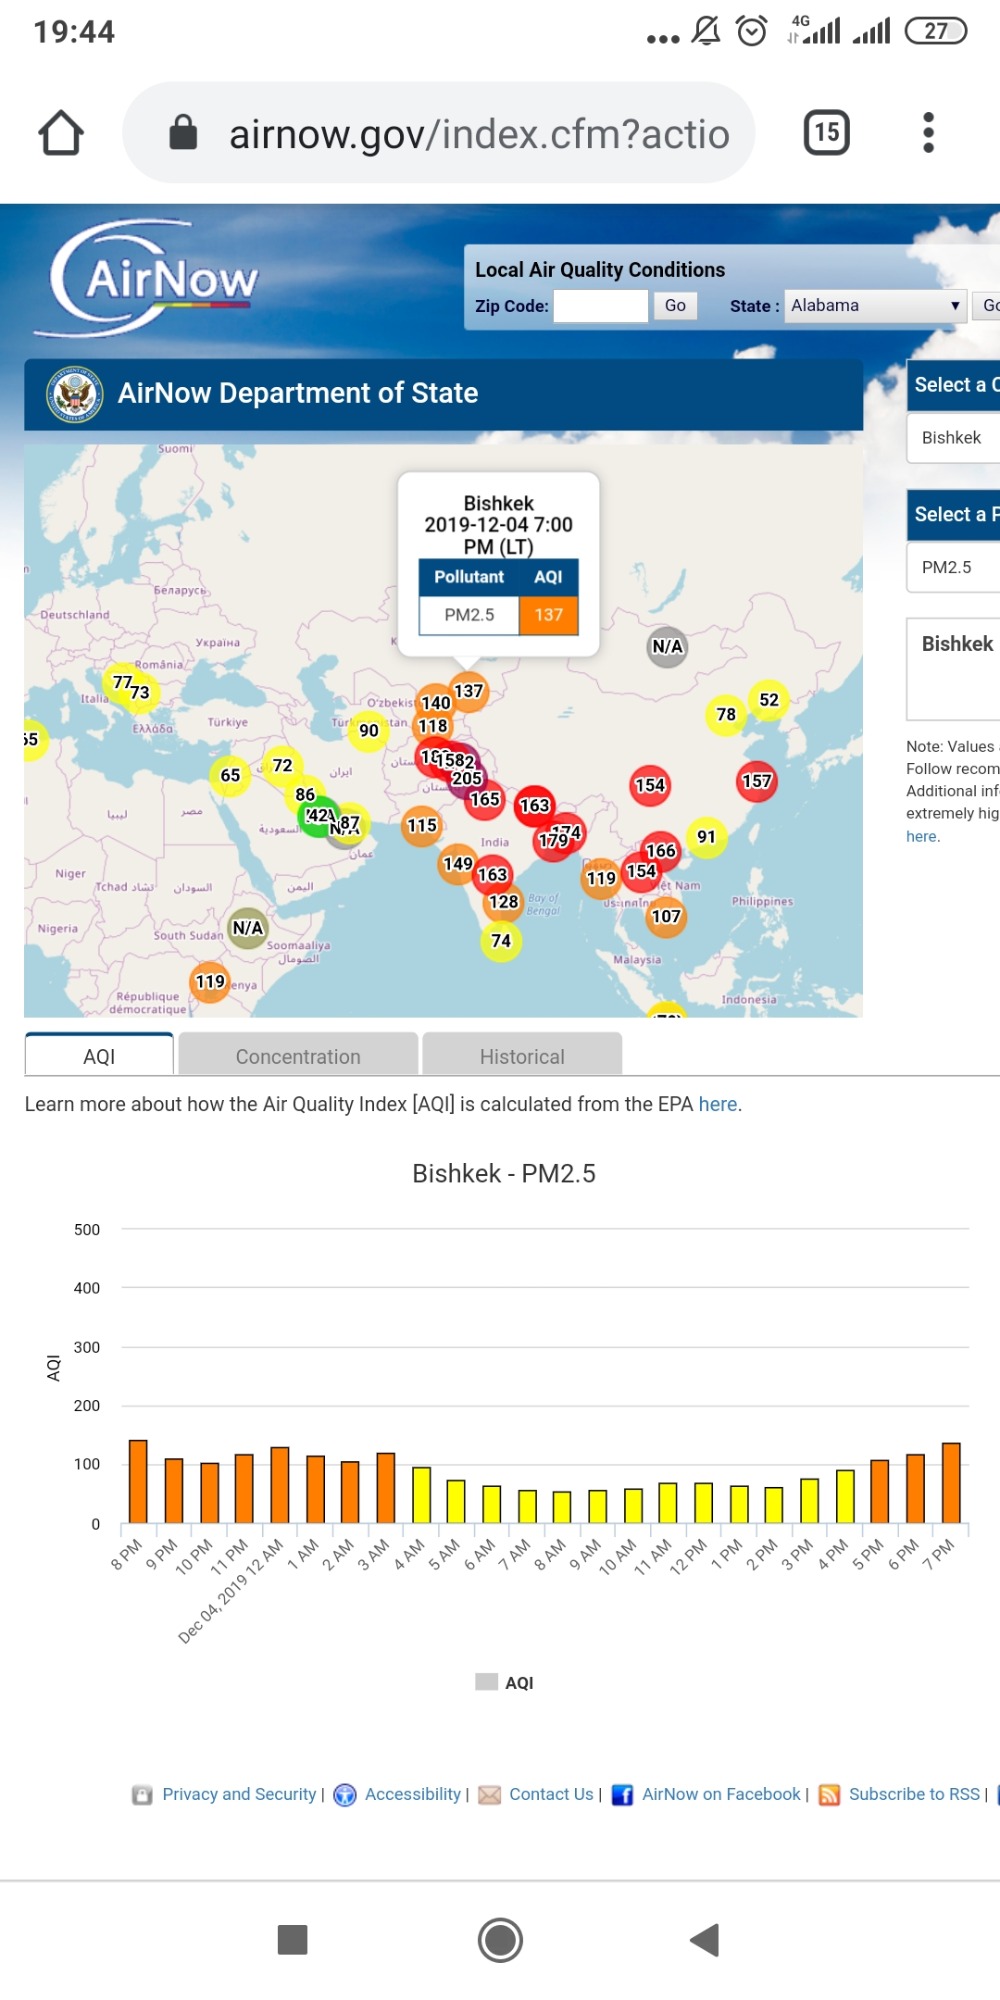Toggle the AQI legend item below chart
1000x2000 pixels.
(505, 1683)
